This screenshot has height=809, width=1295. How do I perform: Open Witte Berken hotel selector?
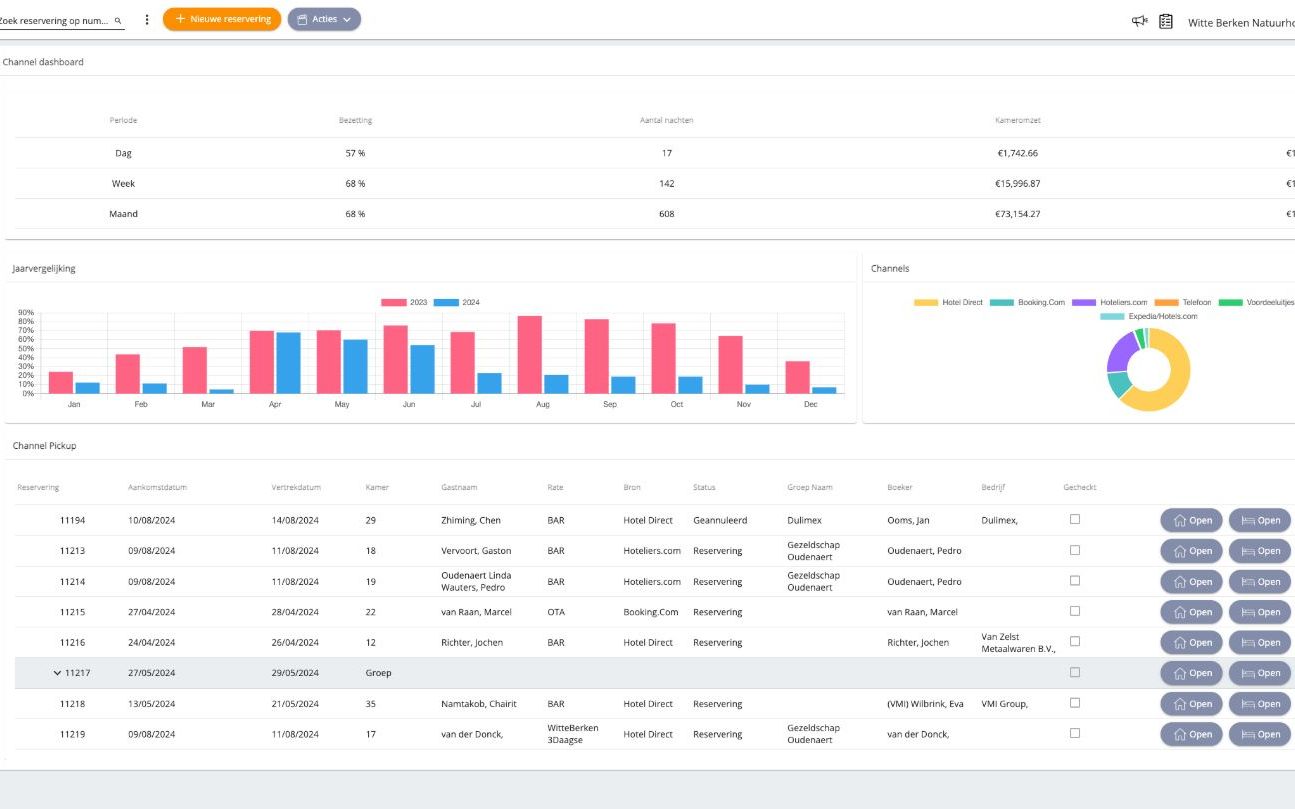point(1241,22)
